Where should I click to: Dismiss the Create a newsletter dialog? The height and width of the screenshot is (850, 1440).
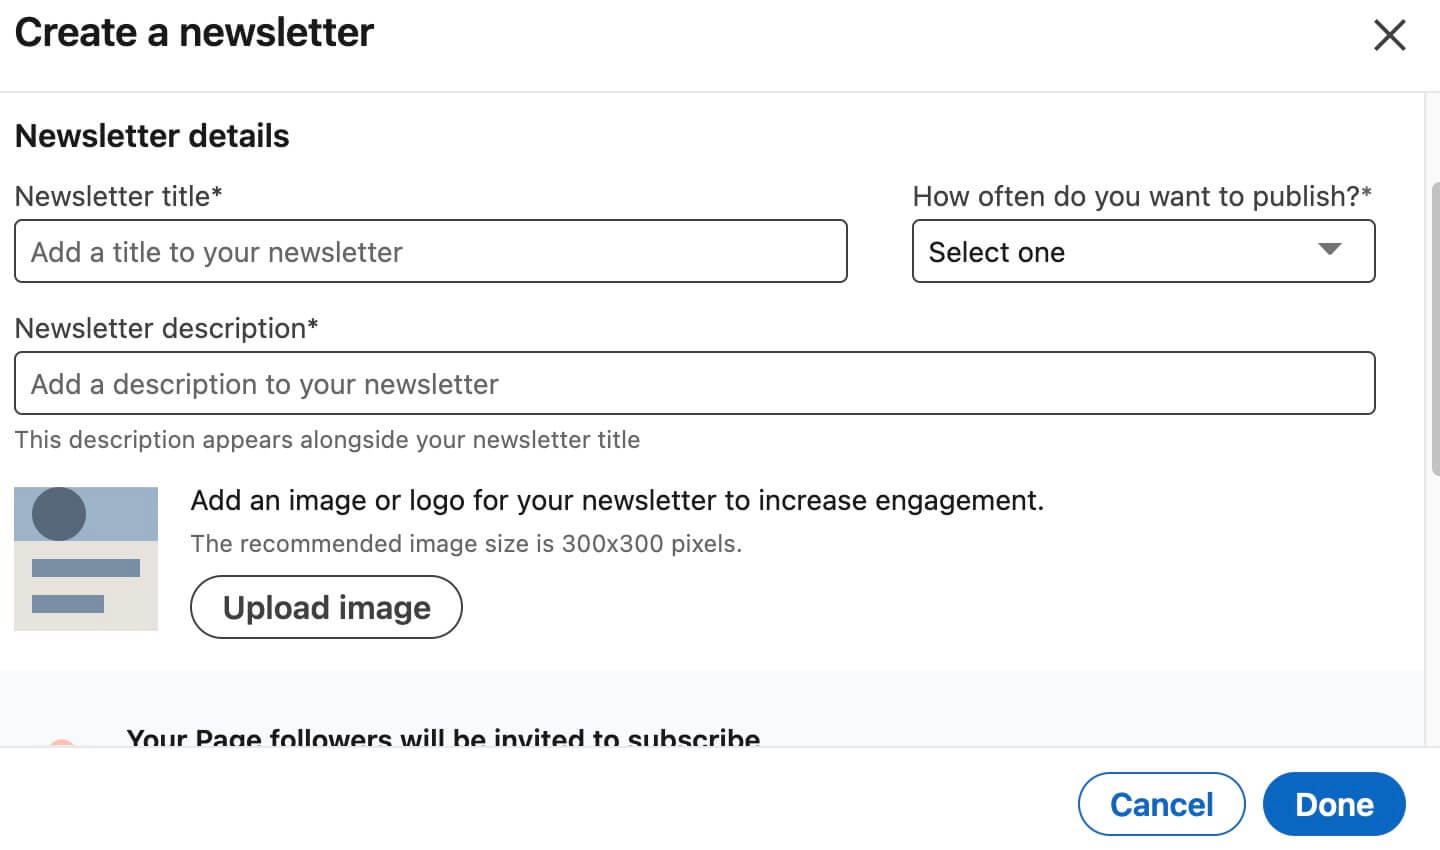click(1389, 34)
